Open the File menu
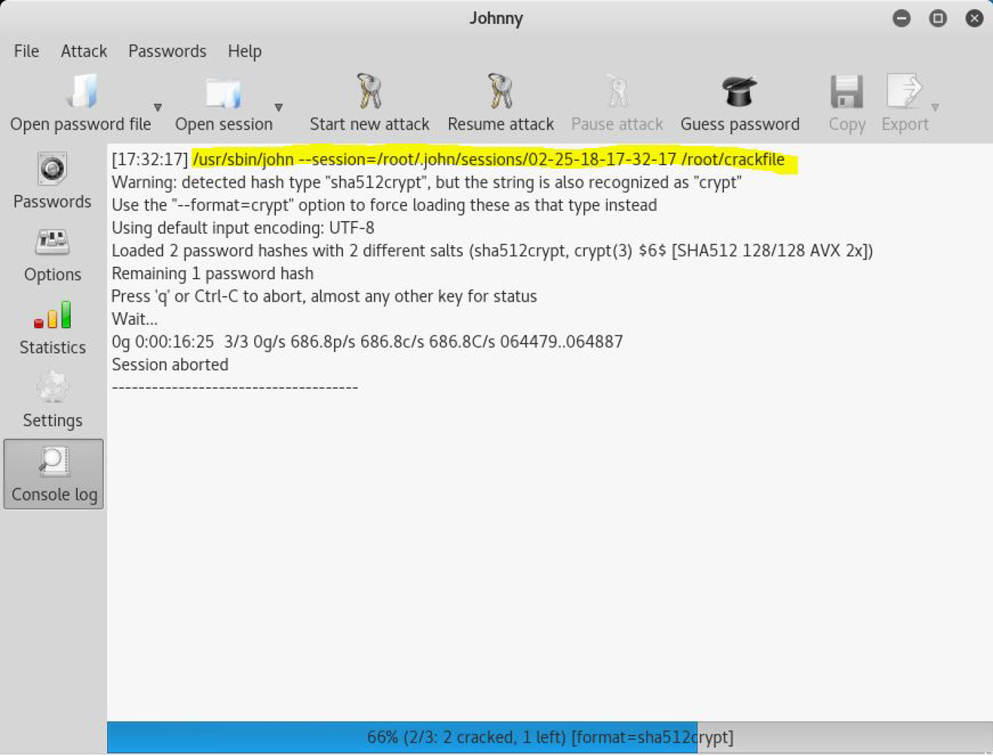 click(x=27, y=51)
